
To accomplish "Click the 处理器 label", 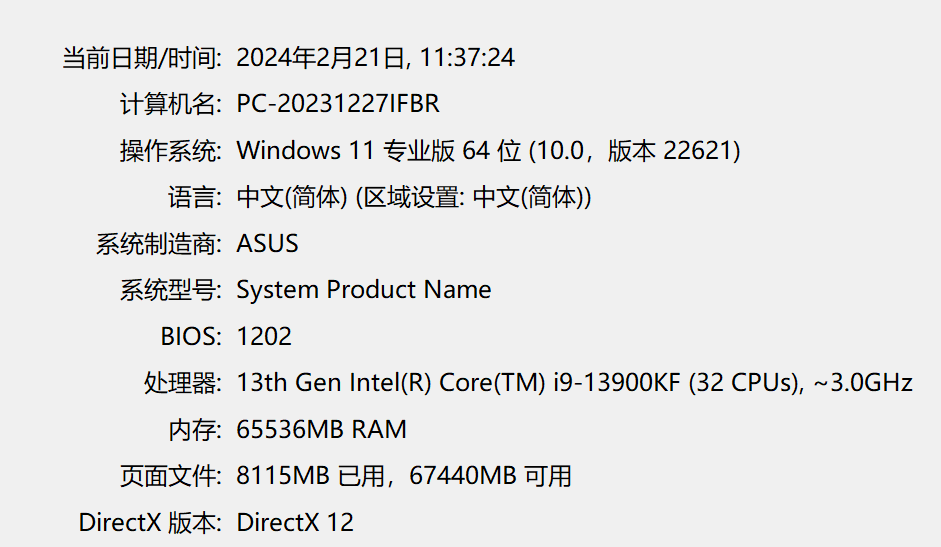I will [x=181, y=382].
